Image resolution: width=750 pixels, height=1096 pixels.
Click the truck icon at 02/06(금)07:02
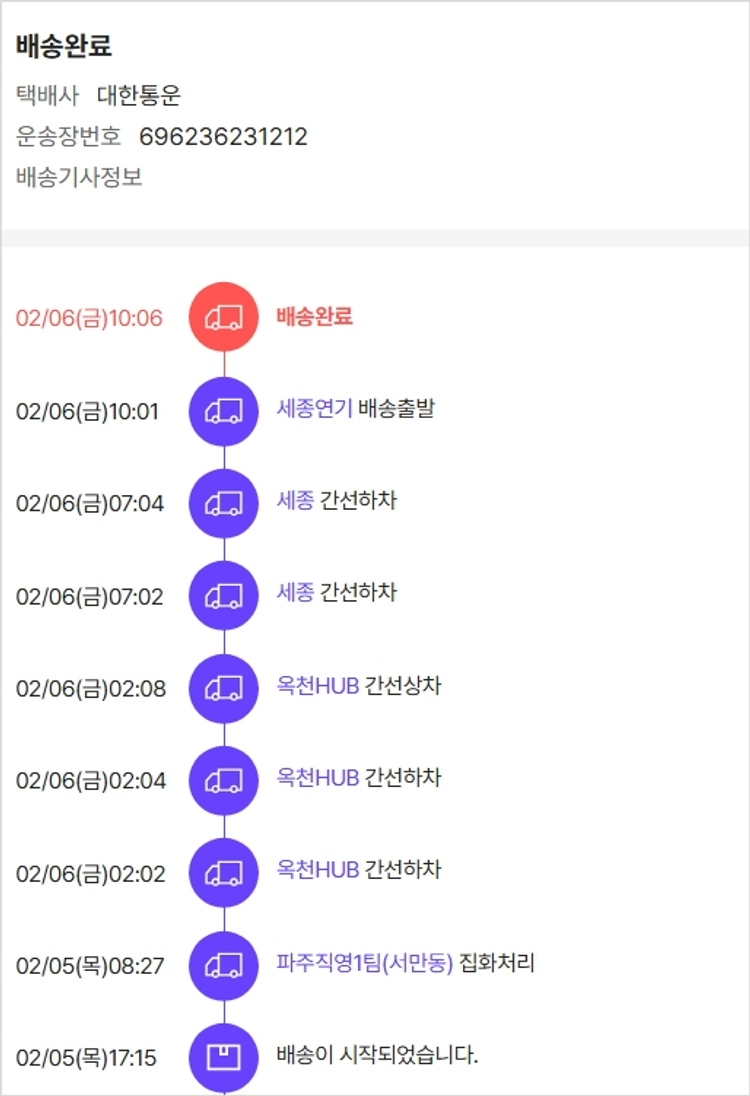pos(224,596)
